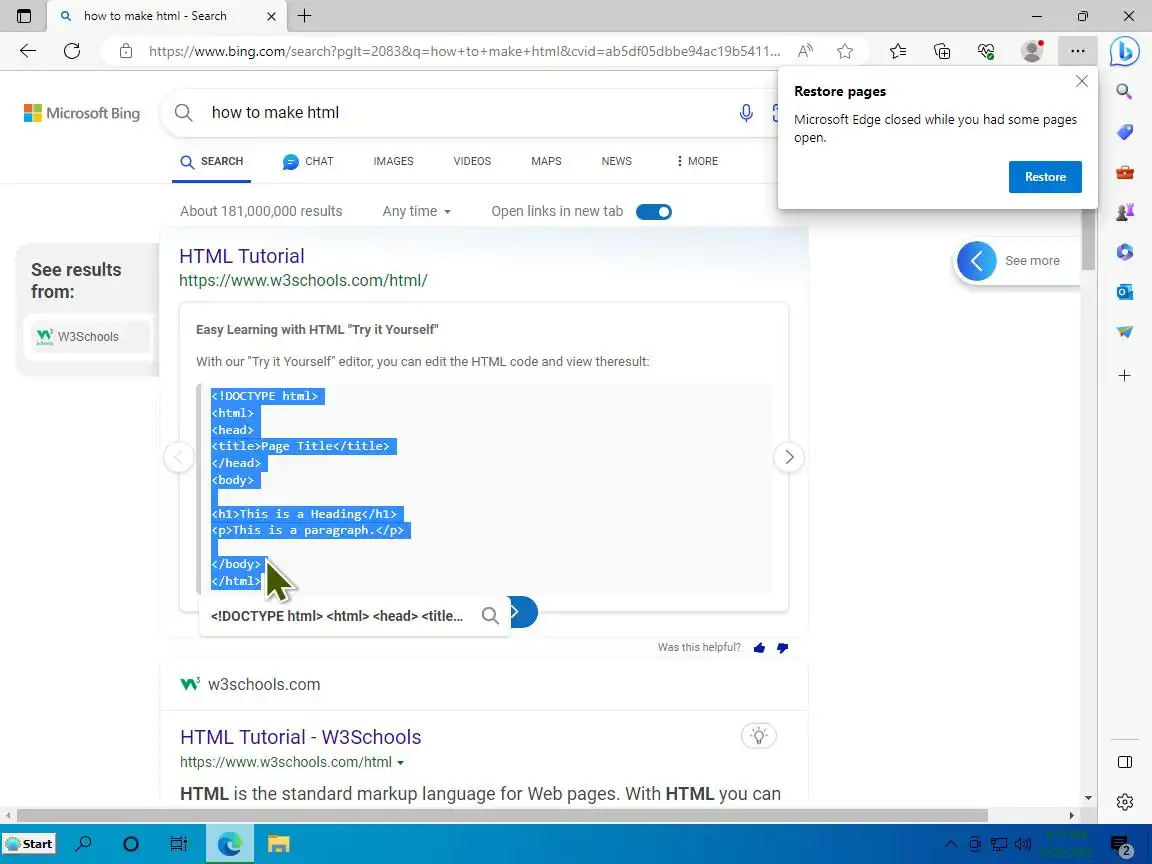Click the Restore pages button
This screenshot has height=864, width=1152.
point(1045,177)
